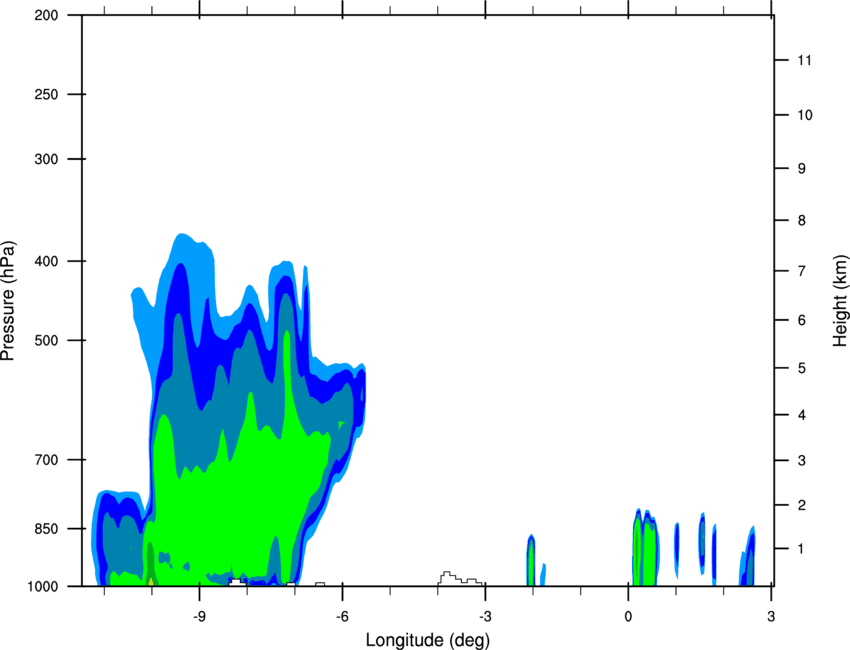Pick the 2 km height tick label
850x650 pixels.
coord(802,505)
